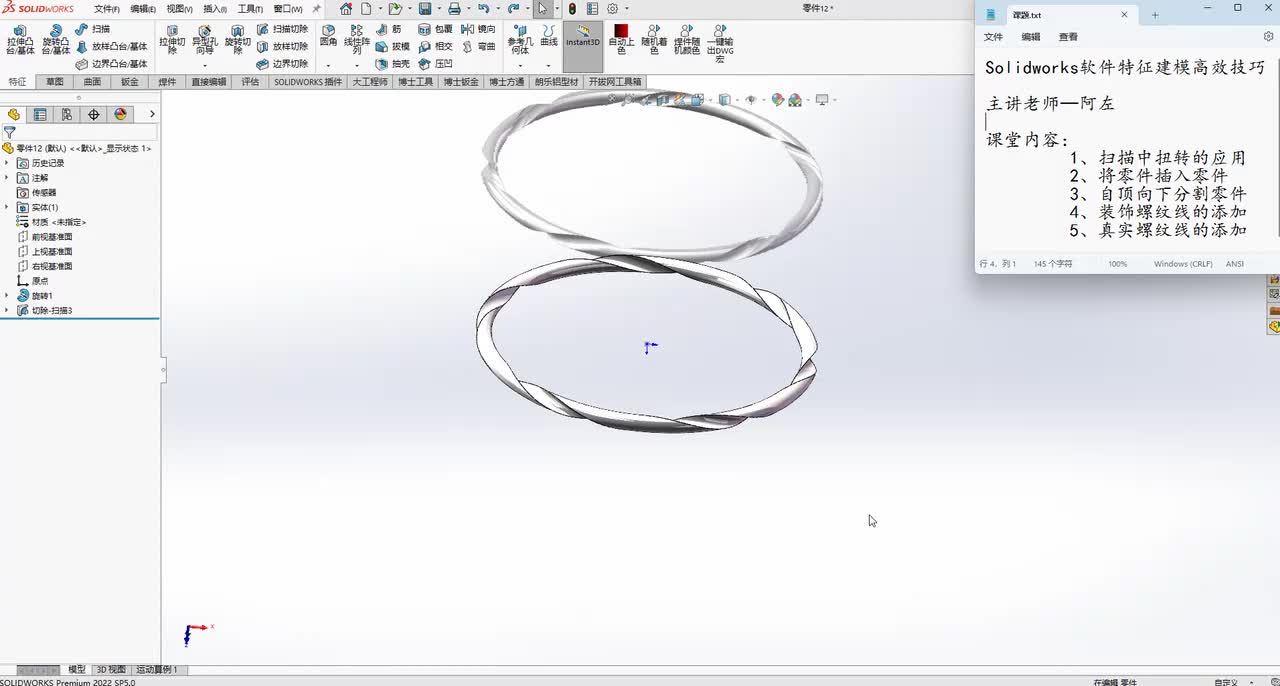Image resolution: width=1280 pixels, height=686 pixels.
Task: Choose the 边界切除 boundary cut tool
Action: pyautogui.click(x=282, y=63)
